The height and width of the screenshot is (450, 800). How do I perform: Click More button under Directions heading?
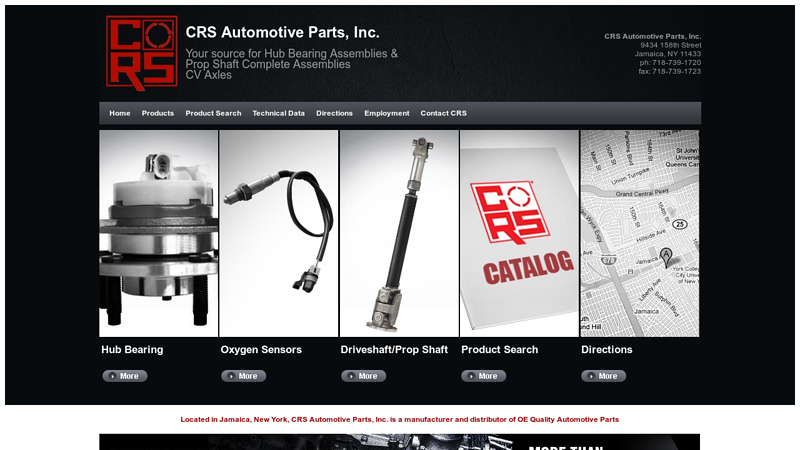[x=604, y=376]
